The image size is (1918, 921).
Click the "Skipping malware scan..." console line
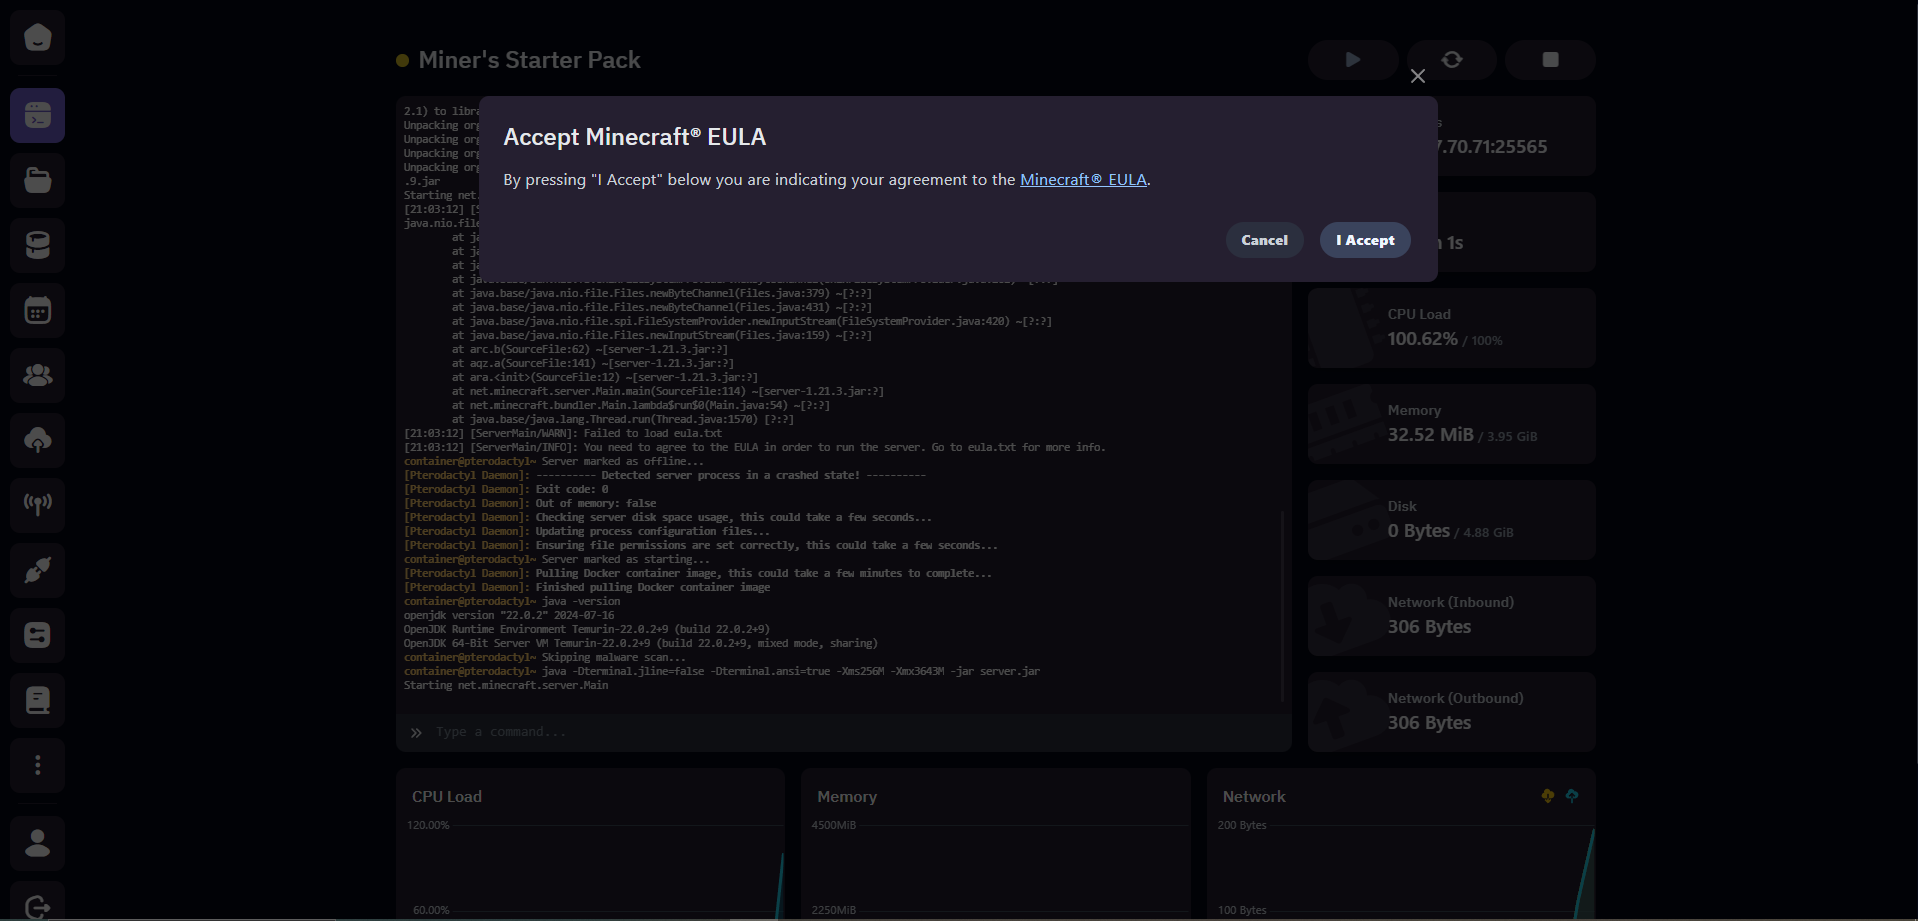coord(545,657)
